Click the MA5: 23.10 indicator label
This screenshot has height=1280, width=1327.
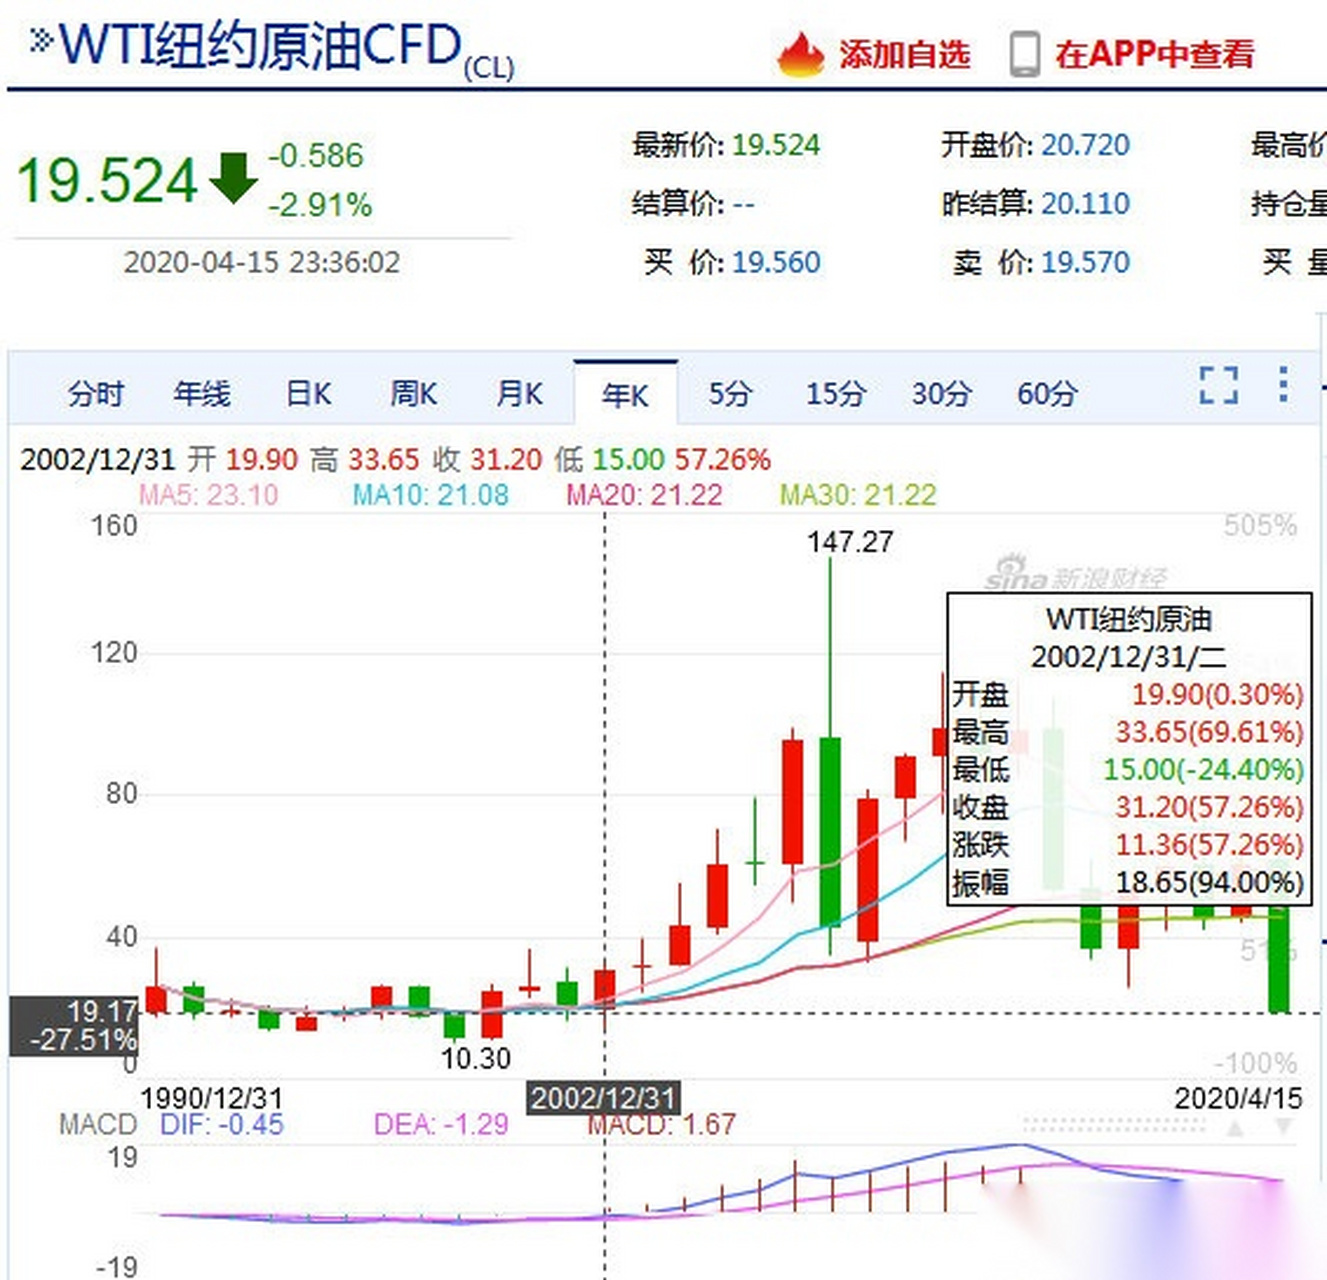click(x=208, y=495)
